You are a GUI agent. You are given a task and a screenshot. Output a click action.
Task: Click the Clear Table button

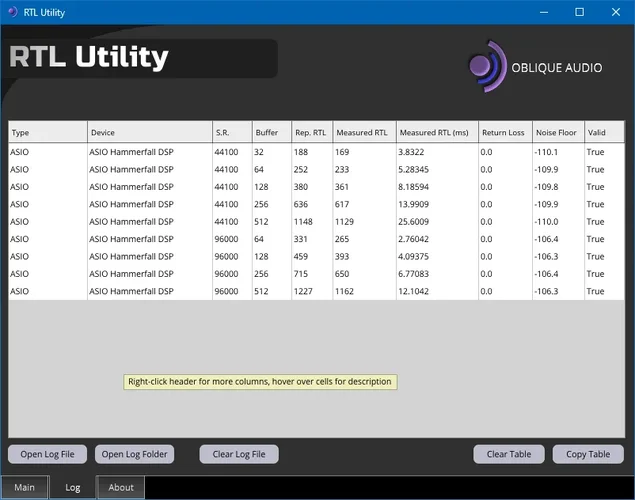click(x=509, y=454)
